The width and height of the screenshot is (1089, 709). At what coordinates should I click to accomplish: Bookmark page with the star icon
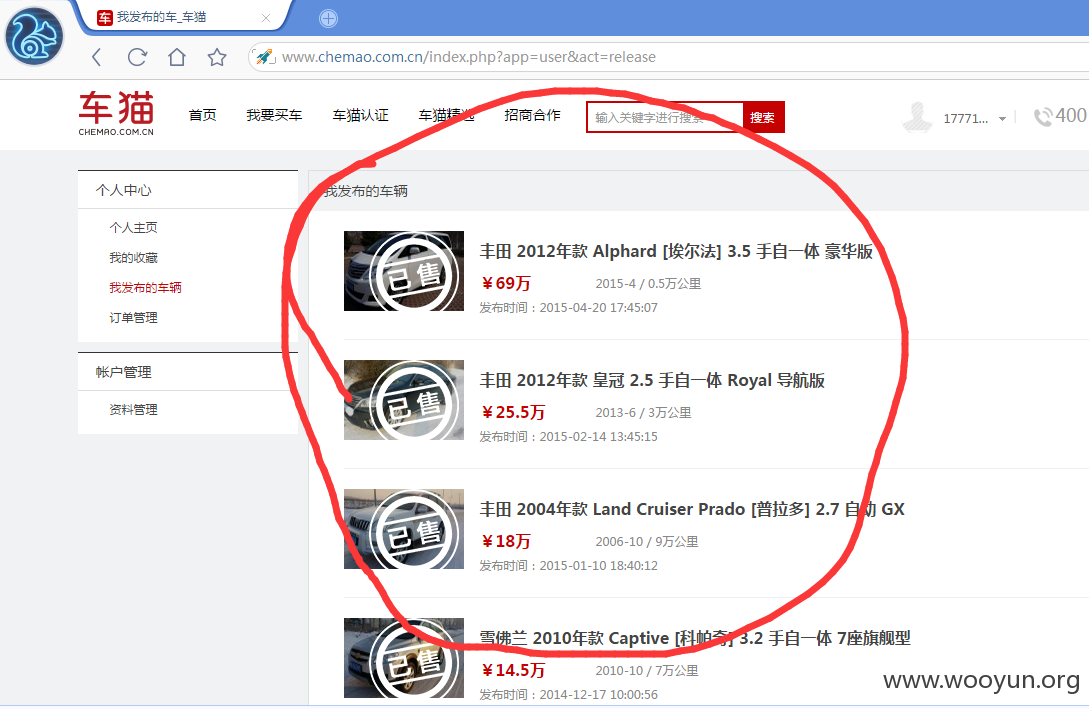[217, 57]
